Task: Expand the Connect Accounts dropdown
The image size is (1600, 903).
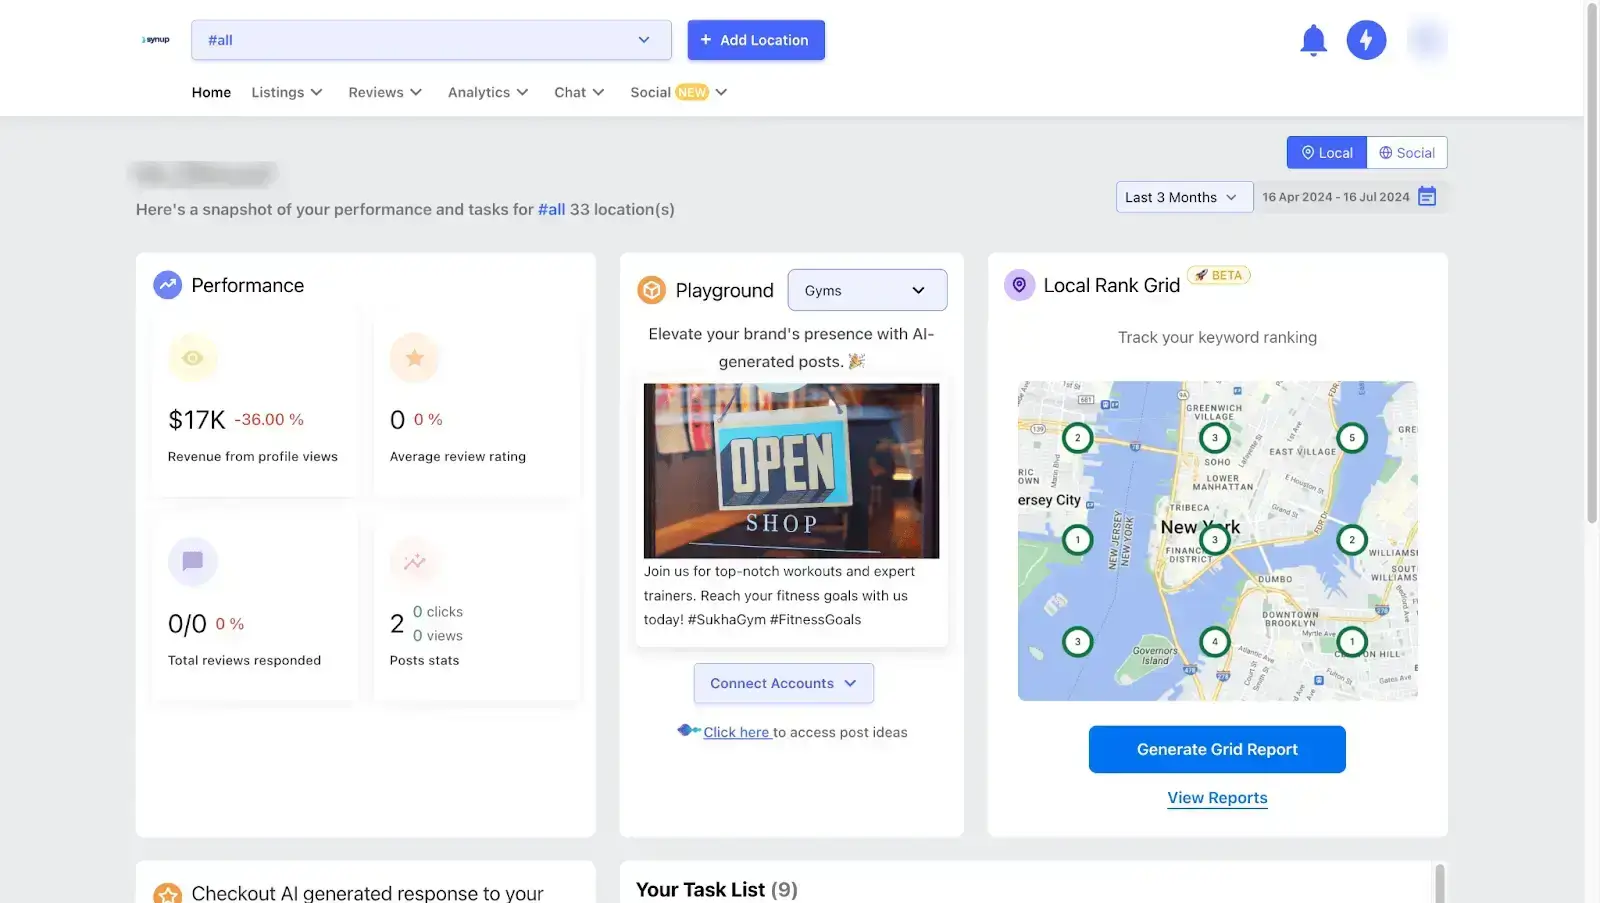Action: pyautogui.click(x=784, y=683)
